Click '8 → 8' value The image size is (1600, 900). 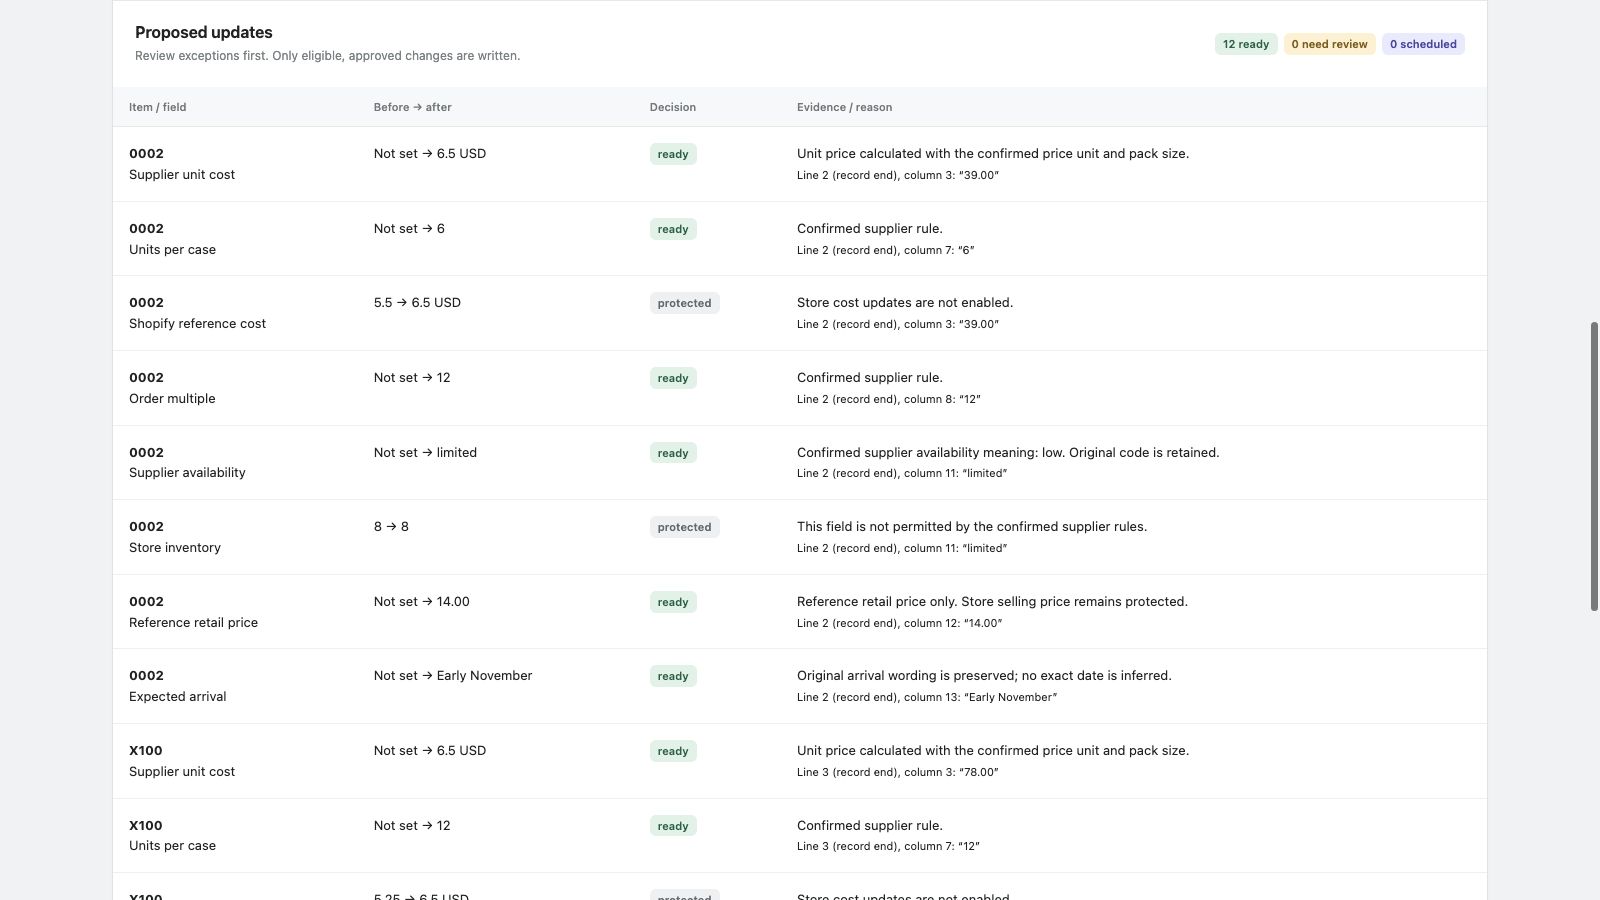(x=391, y=526)
